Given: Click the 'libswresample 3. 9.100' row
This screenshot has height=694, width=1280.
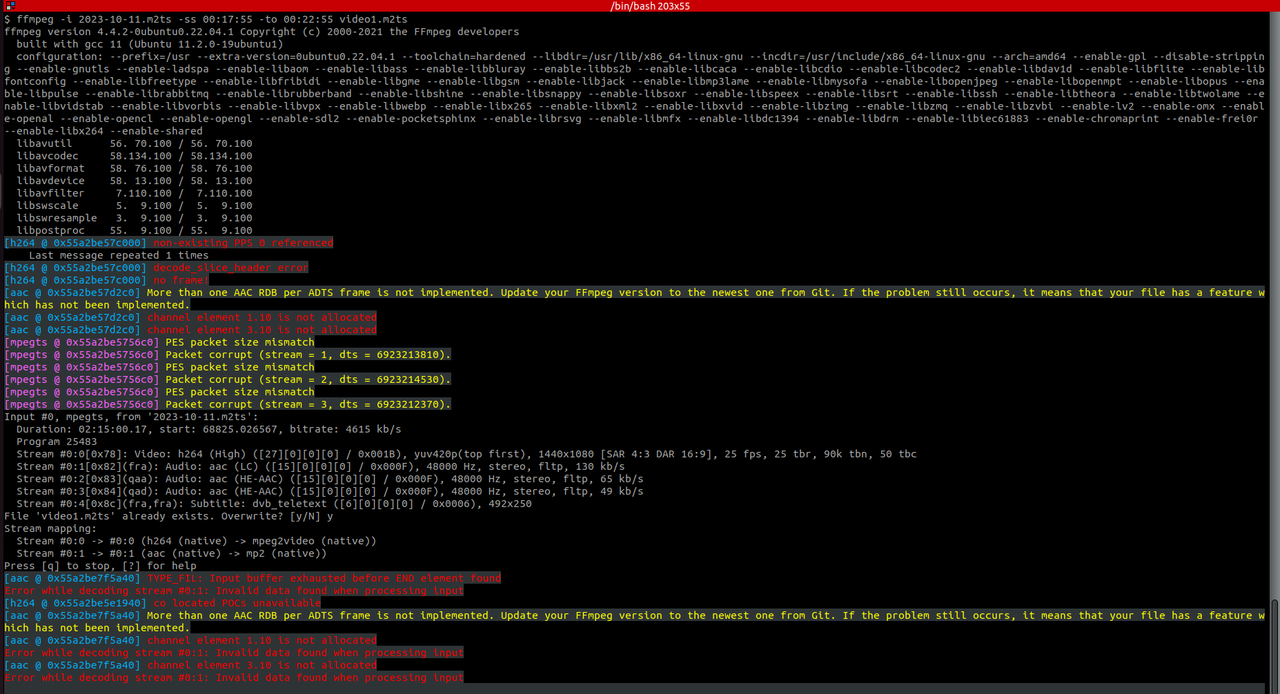Looking at the screenshot, I should coord(134,218).
